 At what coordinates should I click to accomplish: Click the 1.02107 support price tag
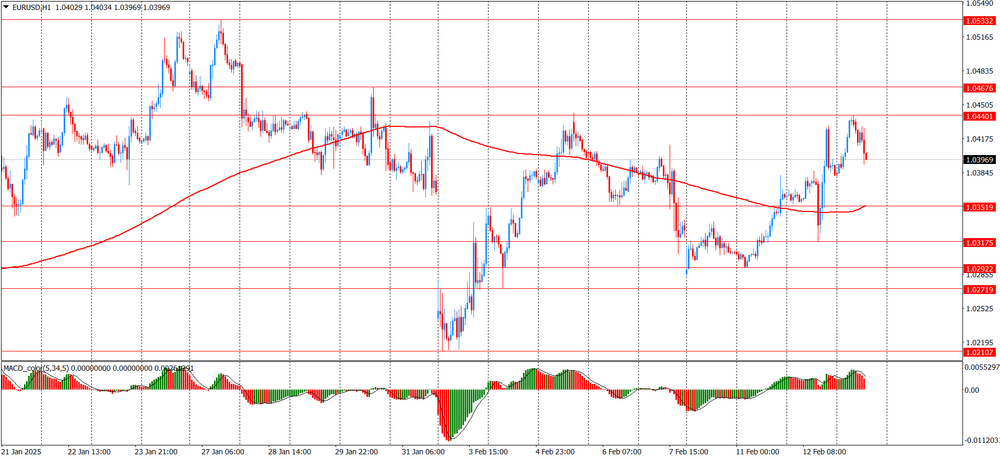tap(979, 352)
